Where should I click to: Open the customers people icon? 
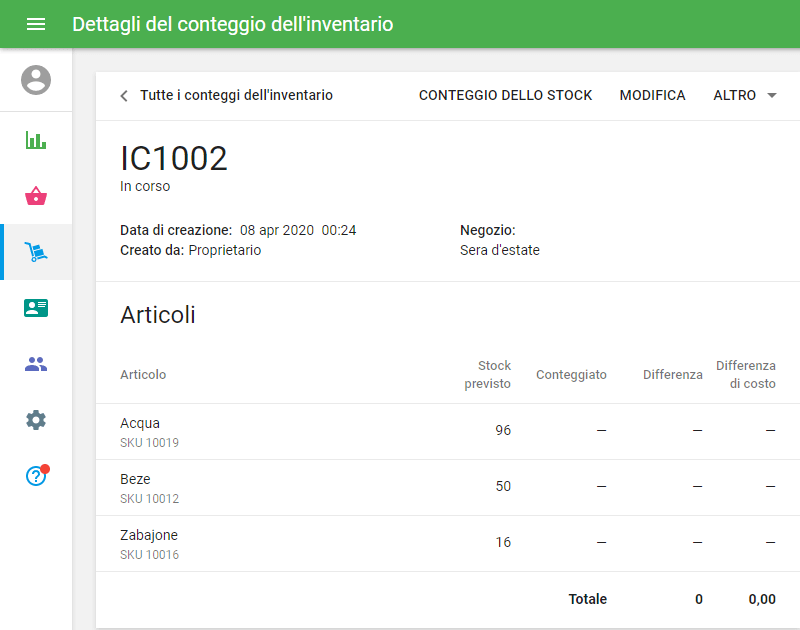click(x=36, y=364)
